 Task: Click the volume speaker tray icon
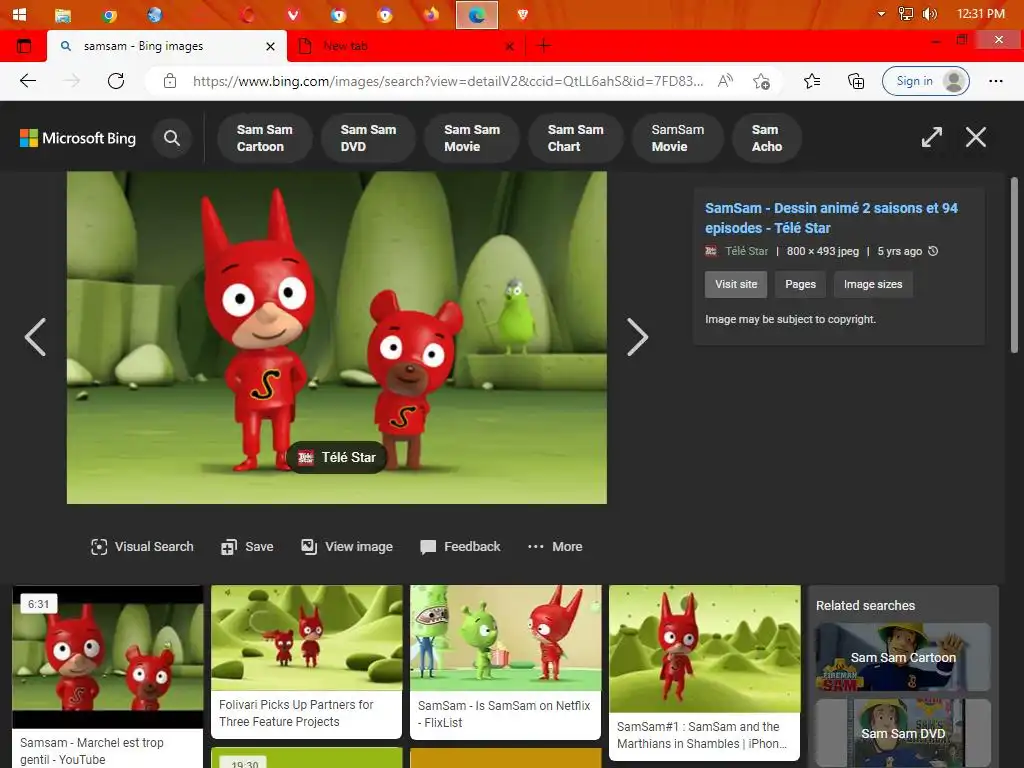[x=929, y=14]
